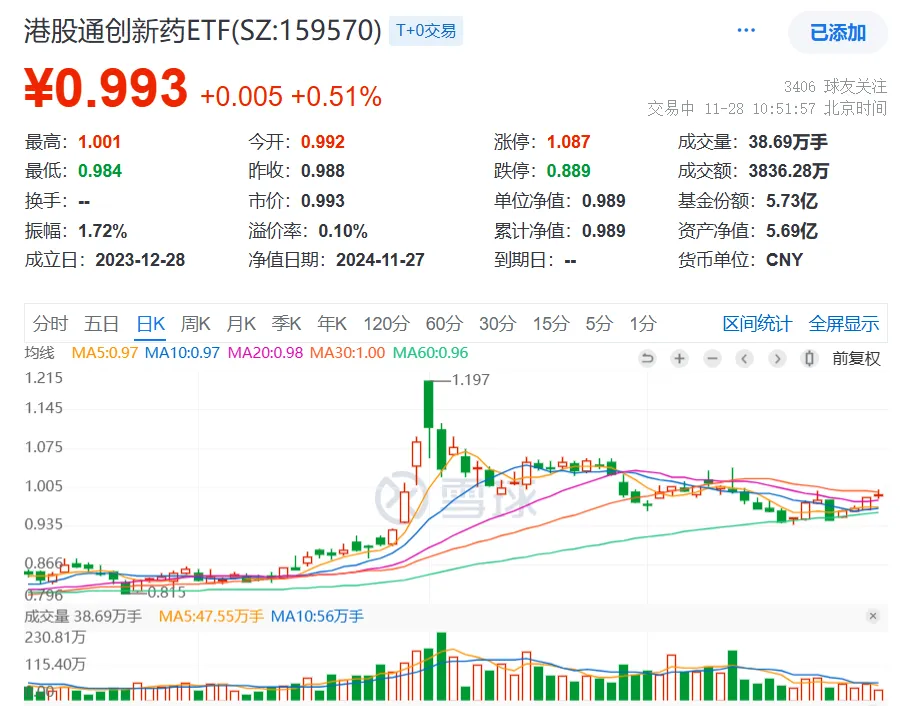Open the three-dot more options menu

pos(746,30)
